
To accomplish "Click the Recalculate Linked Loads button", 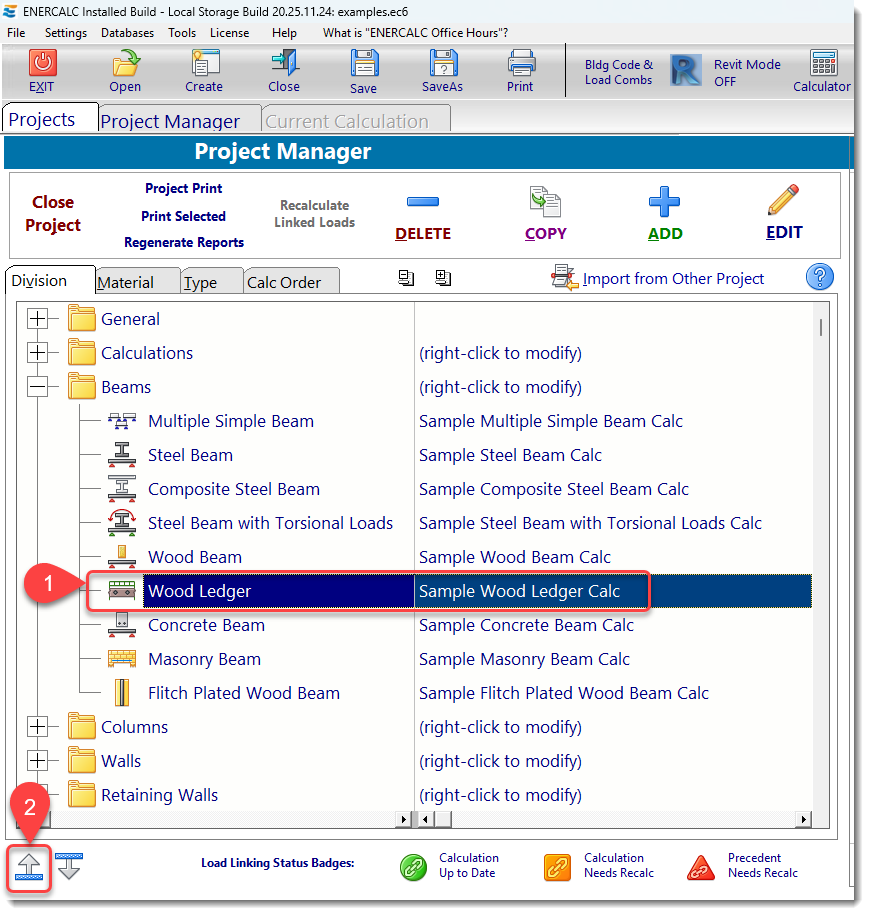I will (x=314, y=215).
